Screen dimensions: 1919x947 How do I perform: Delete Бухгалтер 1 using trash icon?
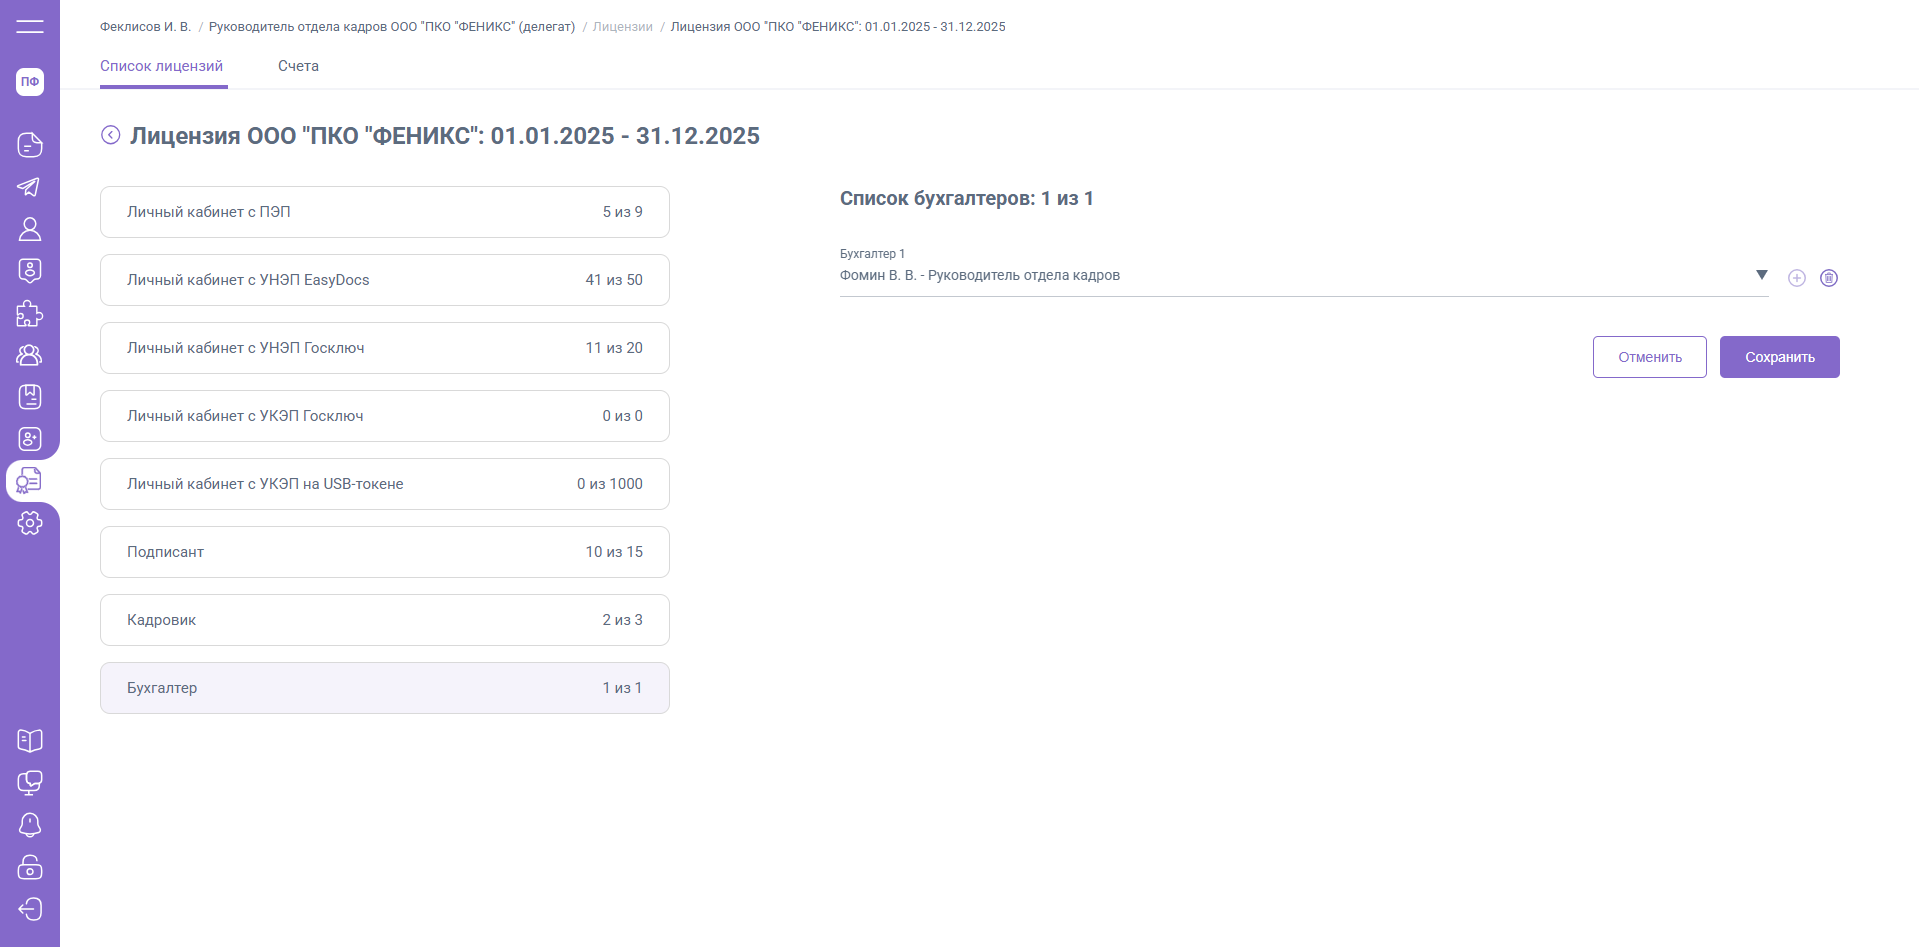click(1829, 278)
